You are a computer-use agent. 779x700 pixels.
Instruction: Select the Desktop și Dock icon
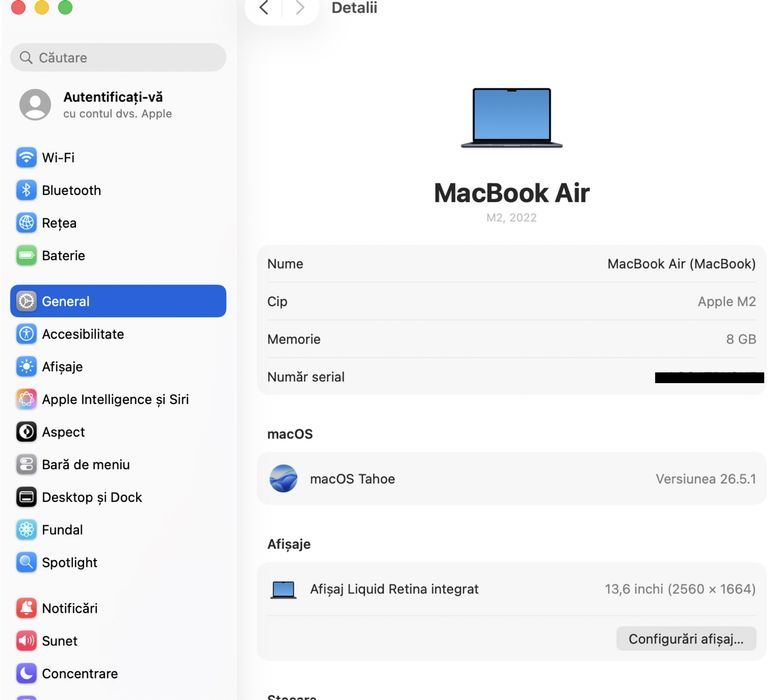[x=26, y=497]
